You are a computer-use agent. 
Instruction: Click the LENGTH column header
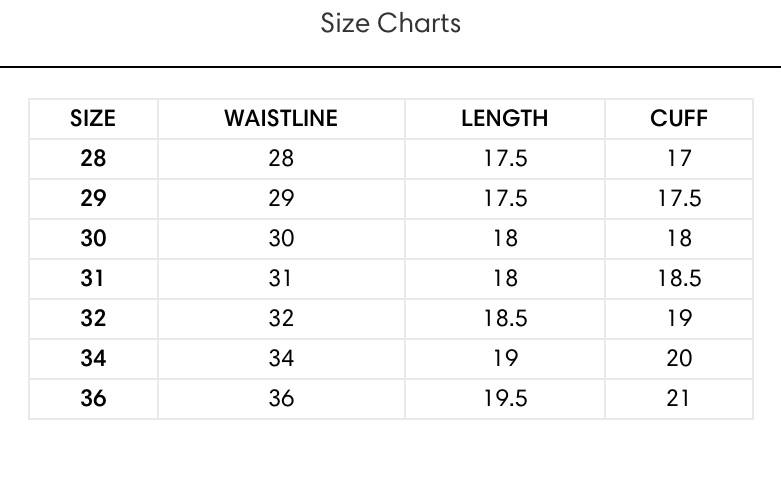(505, 119)
